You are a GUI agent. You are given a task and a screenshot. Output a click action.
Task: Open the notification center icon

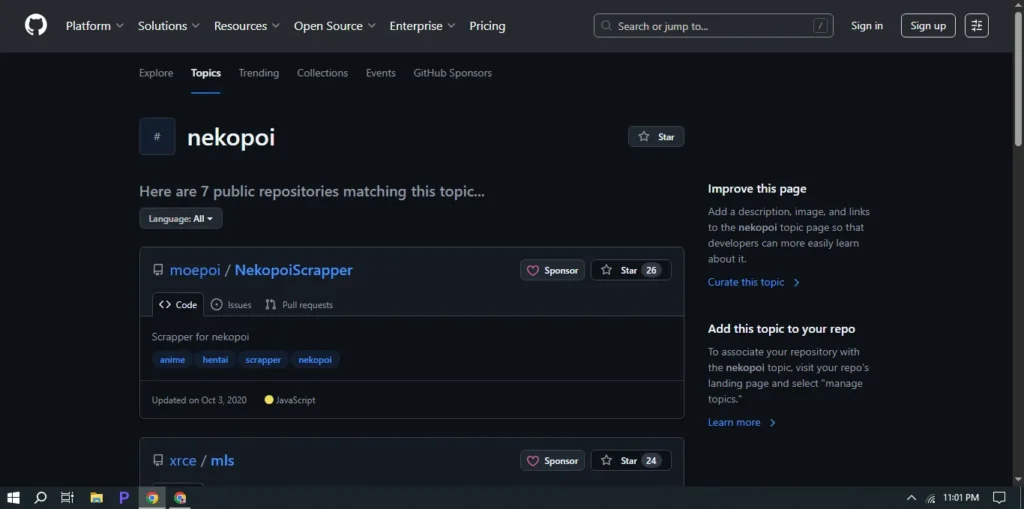999,498
